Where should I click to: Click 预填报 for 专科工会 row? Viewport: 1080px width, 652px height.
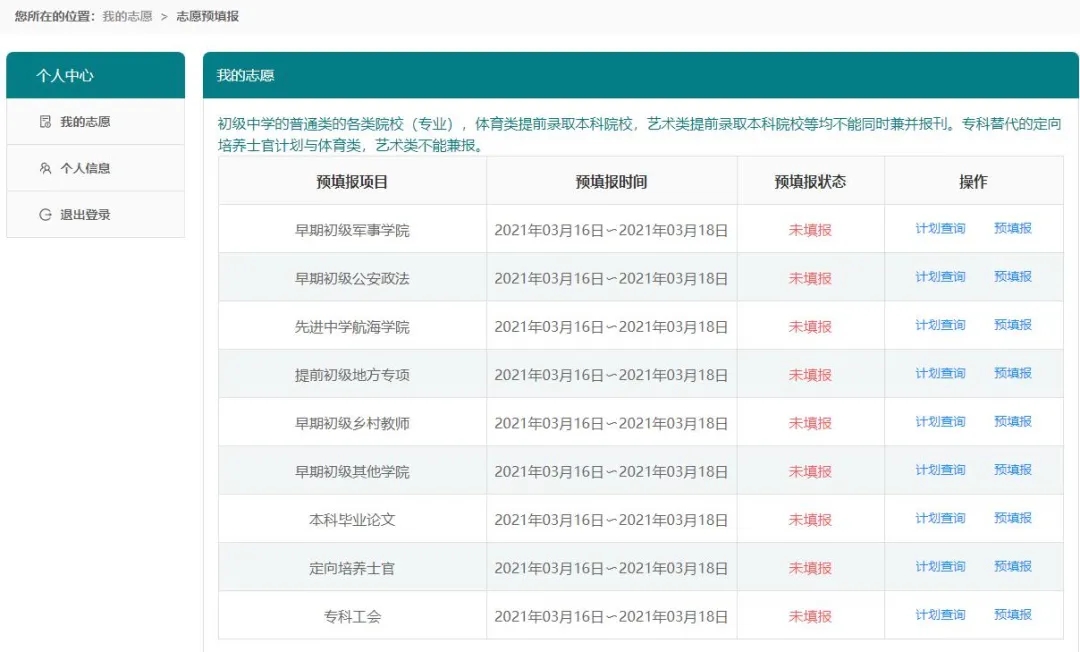click(x=1012, y=615)
